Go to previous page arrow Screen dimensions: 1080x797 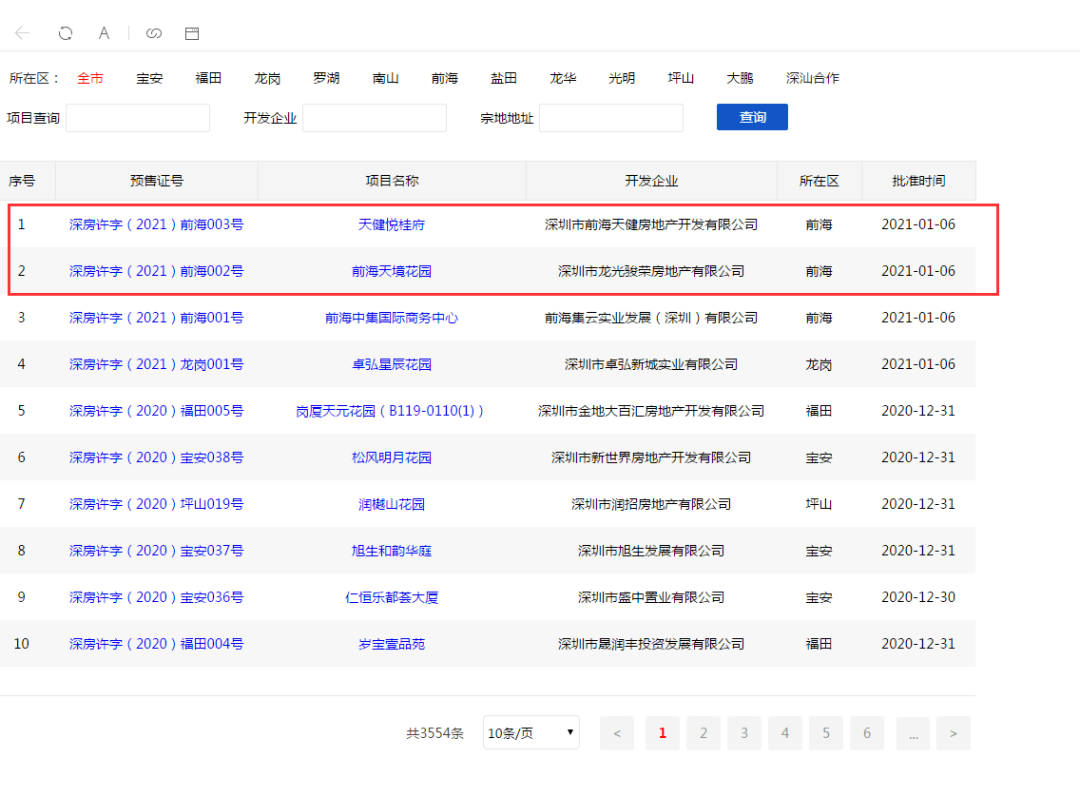(617, 733)
